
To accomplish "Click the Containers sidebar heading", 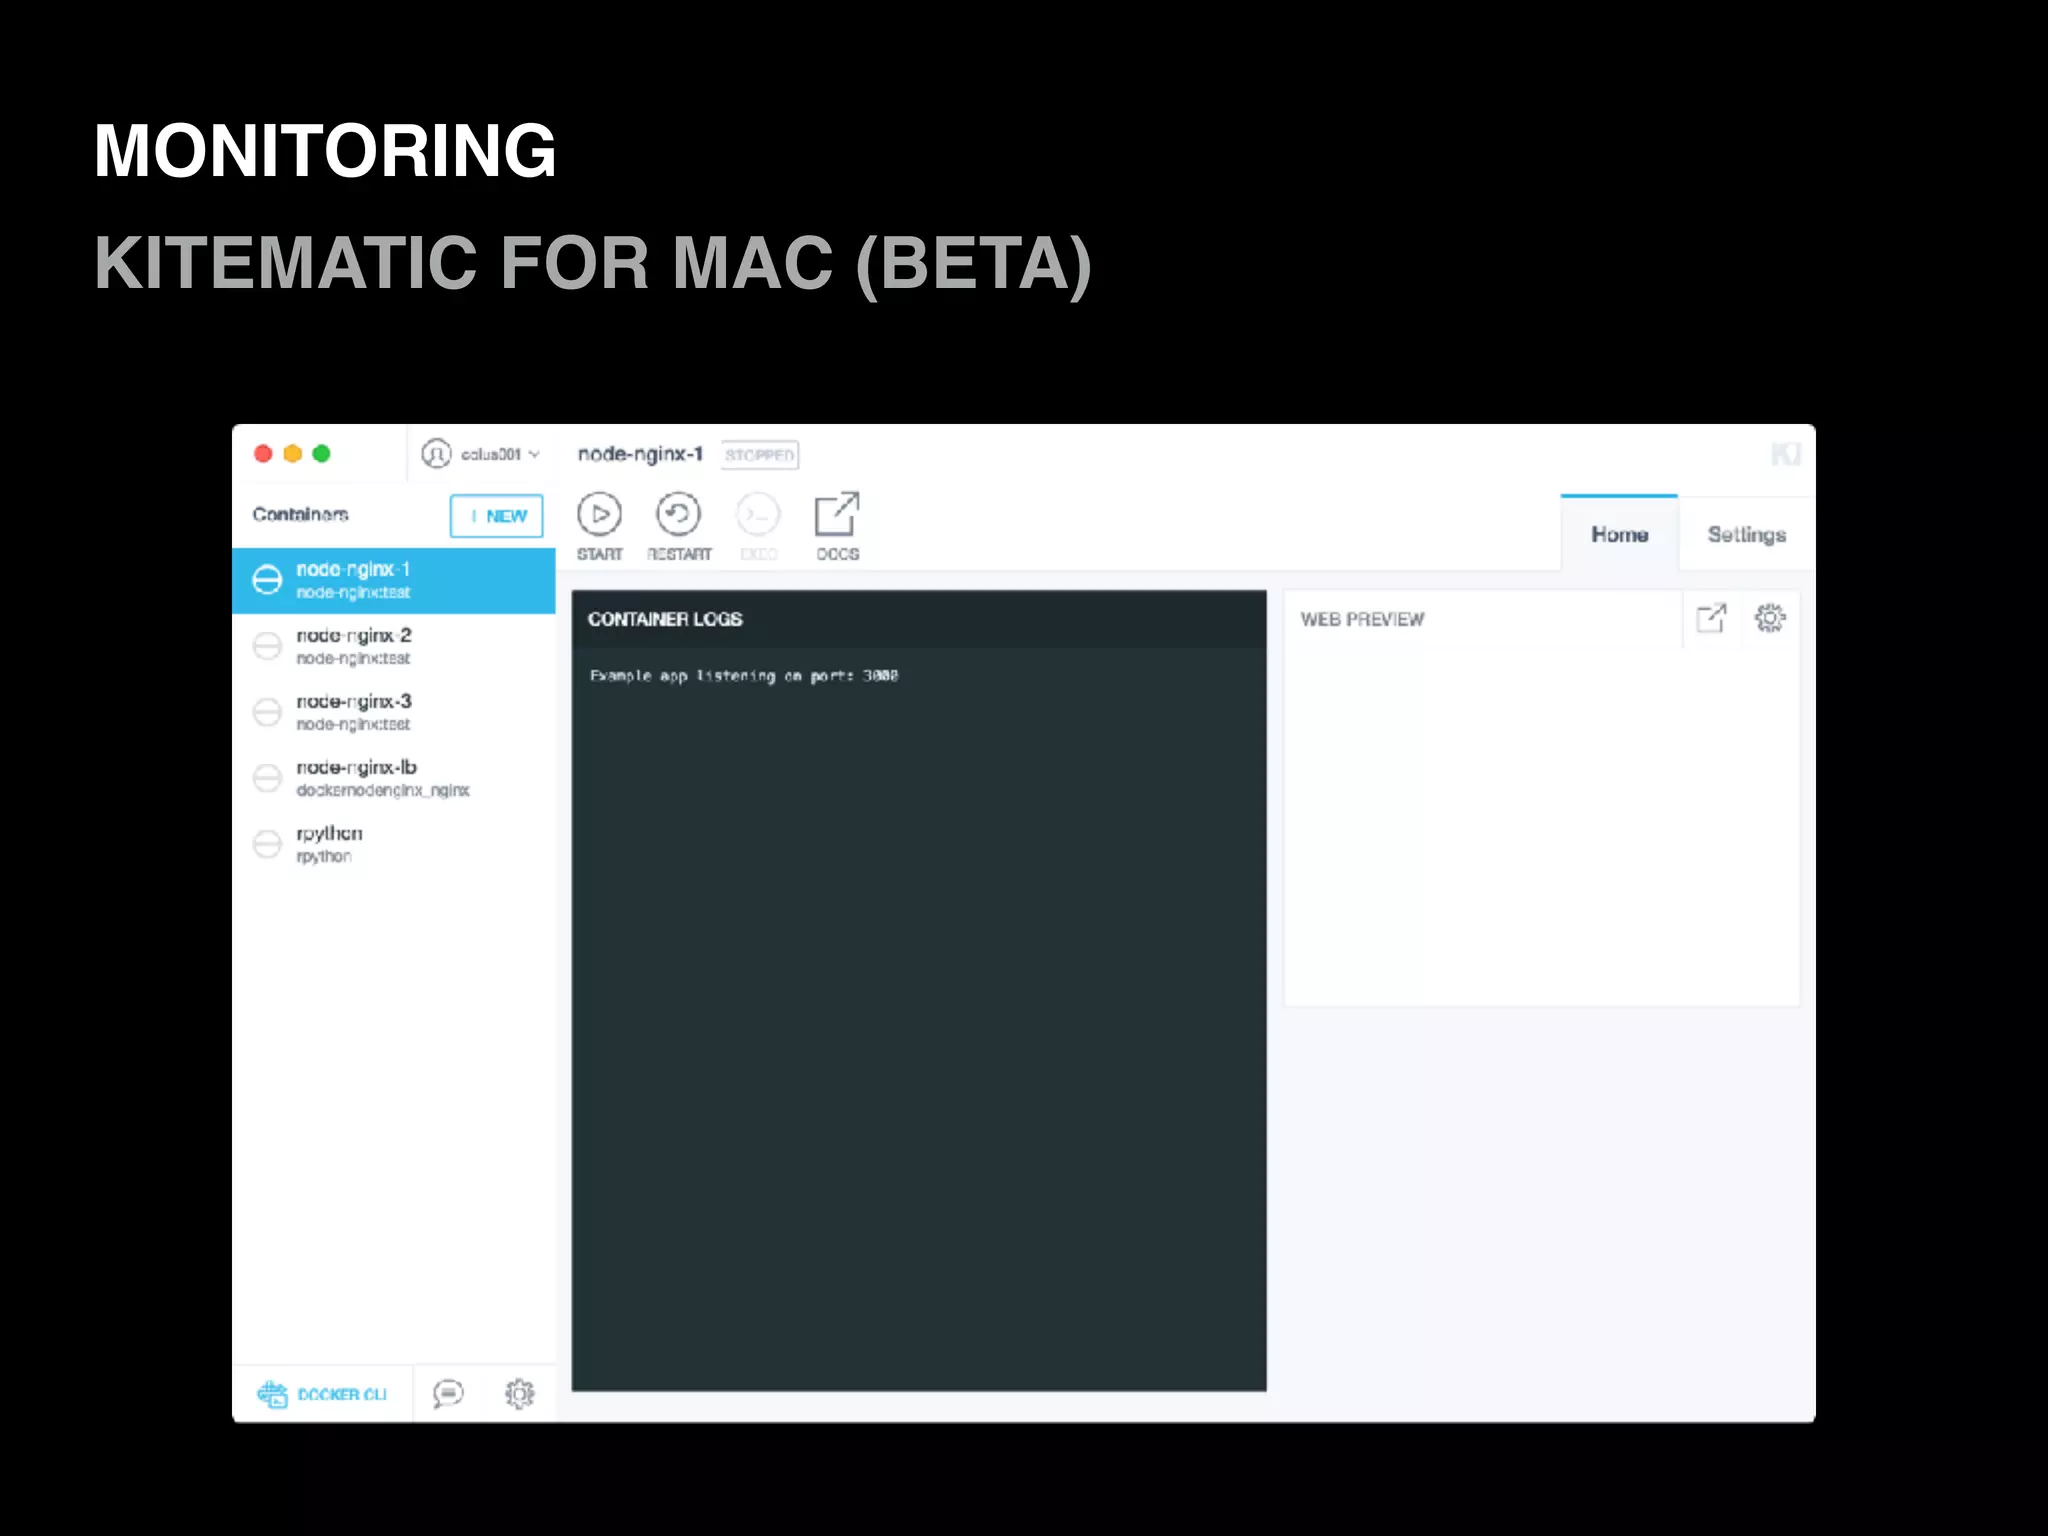I will 300,514.
